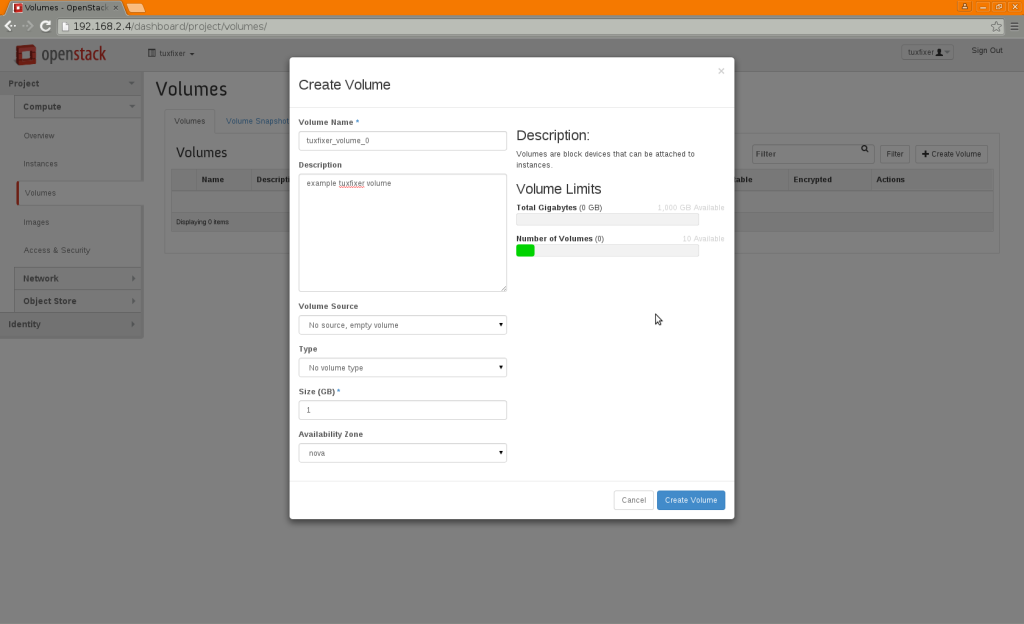
Task: Collapse the Project section
Action: 71,84
